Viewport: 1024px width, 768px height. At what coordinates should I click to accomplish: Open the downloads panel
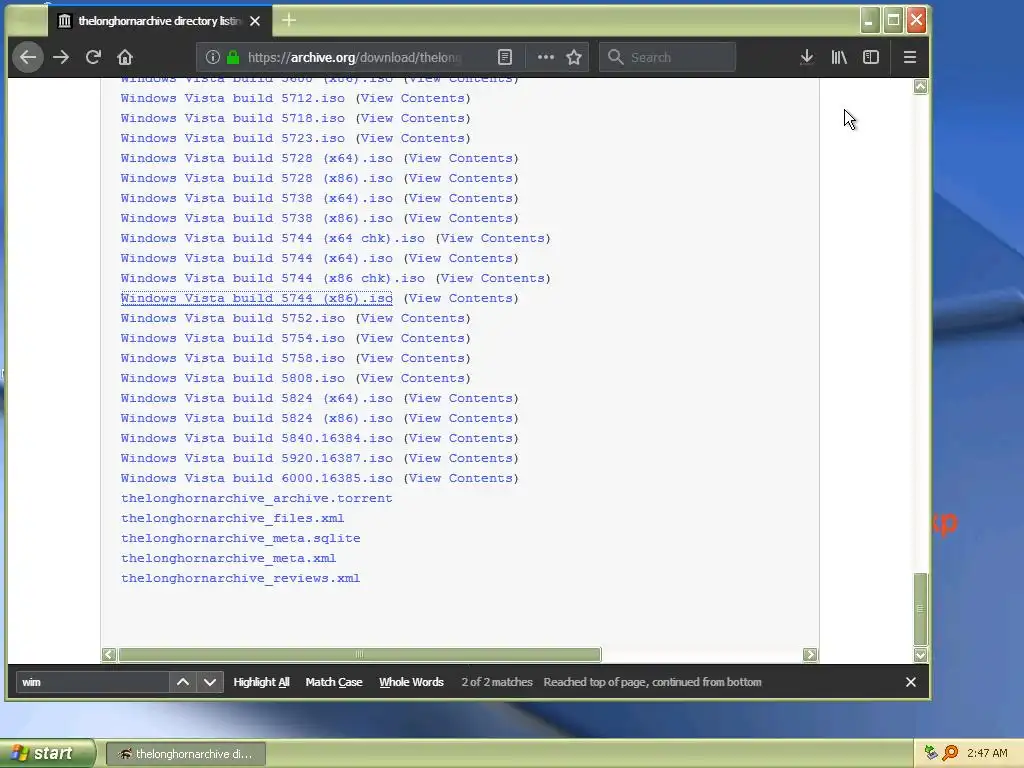click(x=807, y=57)
